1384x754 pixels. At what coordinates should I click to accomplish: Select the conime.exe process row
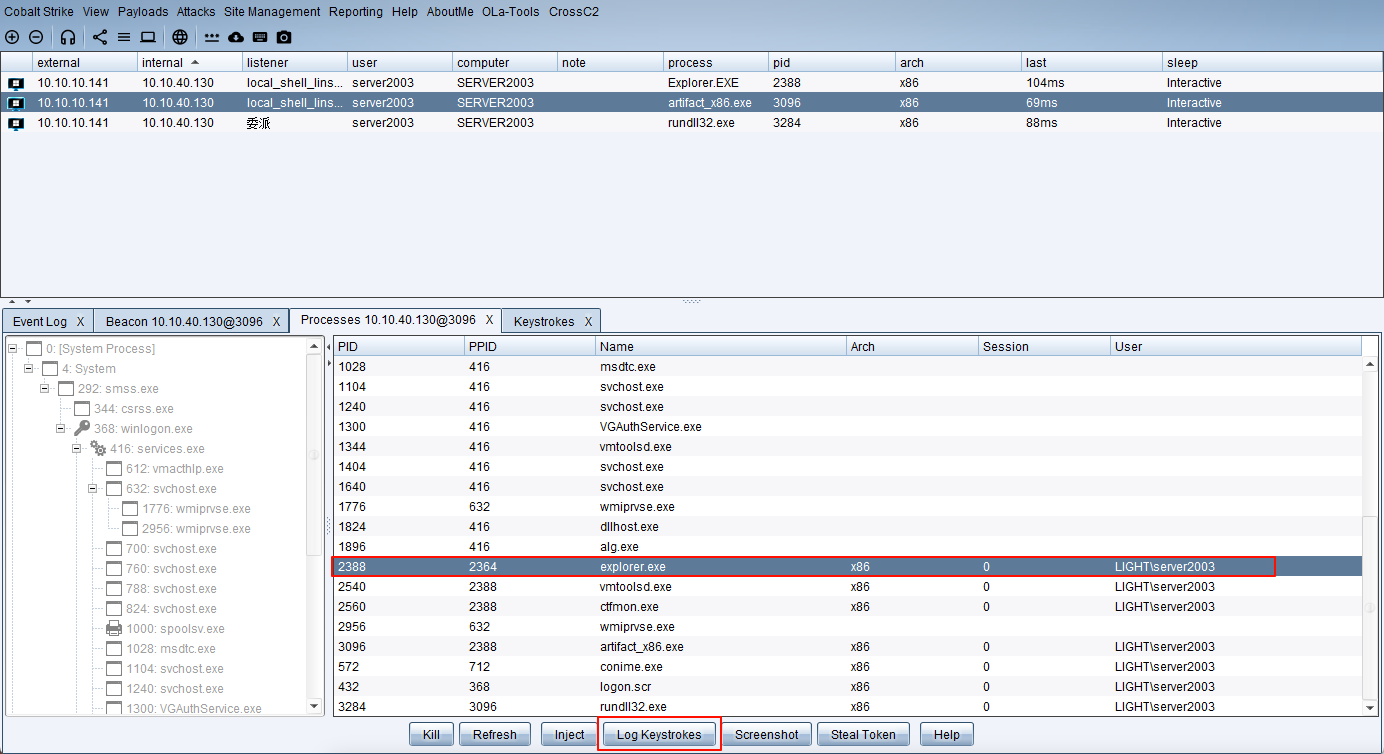tap(849, 667)
